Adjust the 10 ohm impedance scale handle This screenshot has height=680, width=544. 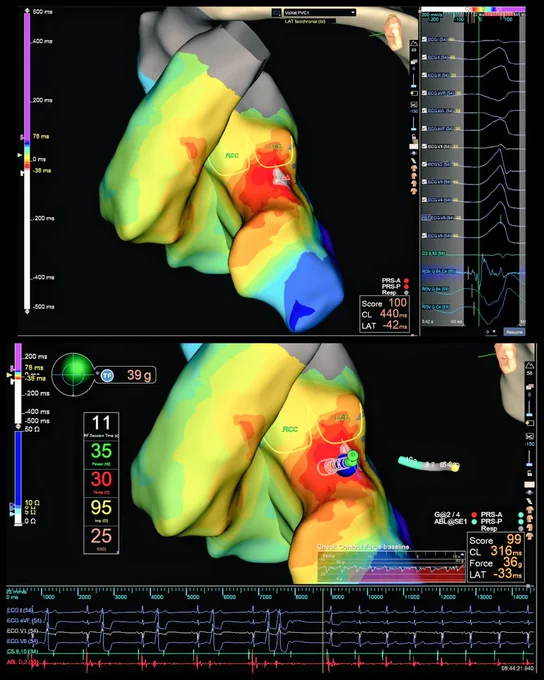[13, 506]
